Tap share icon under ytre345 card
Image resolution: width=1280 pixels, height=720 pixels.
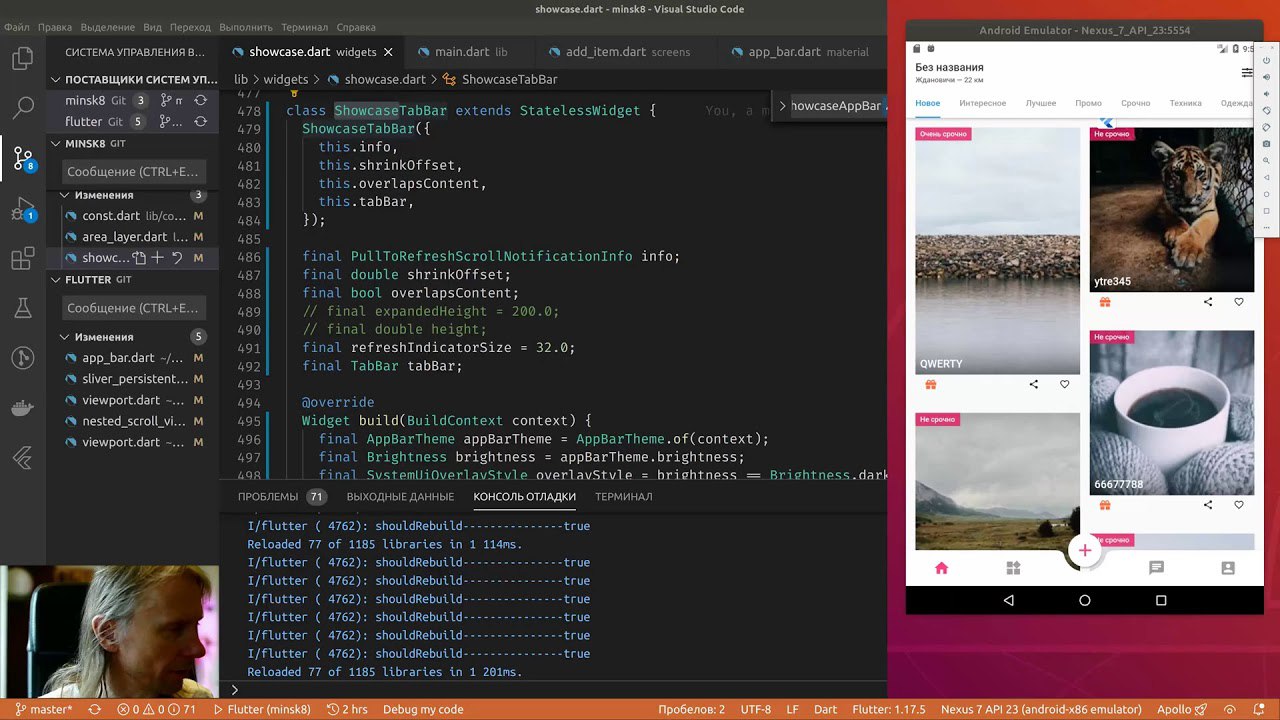1207,302
